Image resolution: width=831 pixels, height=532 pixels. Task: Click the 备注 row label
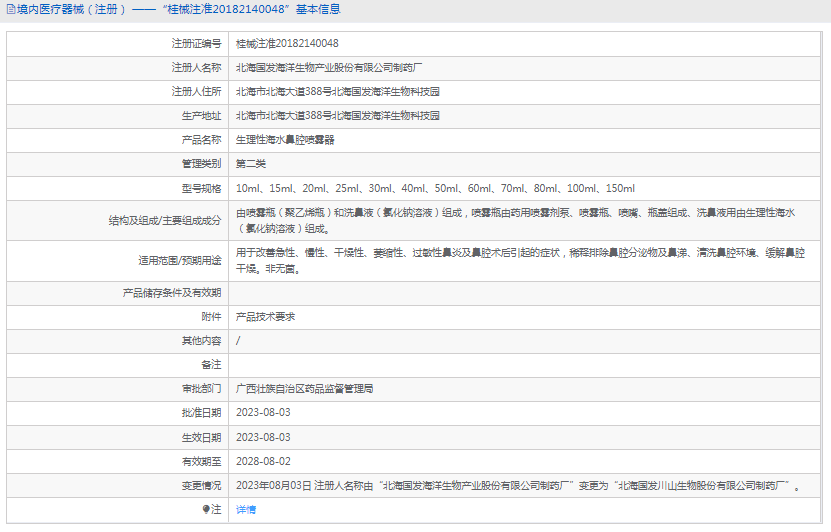[211, 365]
